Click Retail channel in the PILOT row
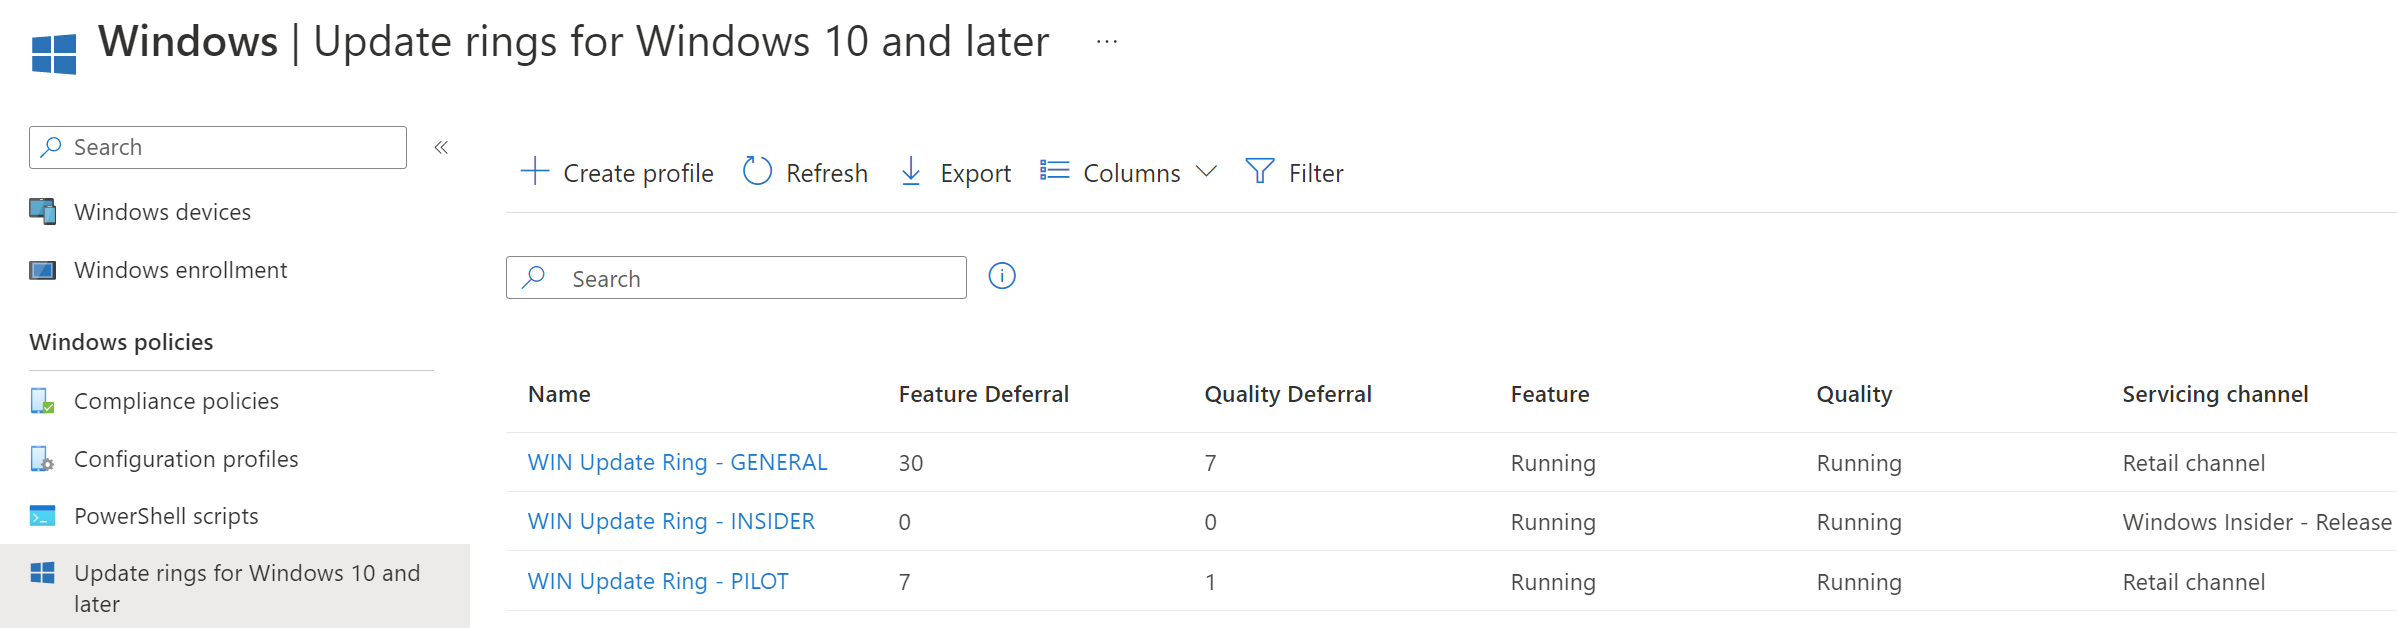The image size is (2397, 628). click(2193, 582)
